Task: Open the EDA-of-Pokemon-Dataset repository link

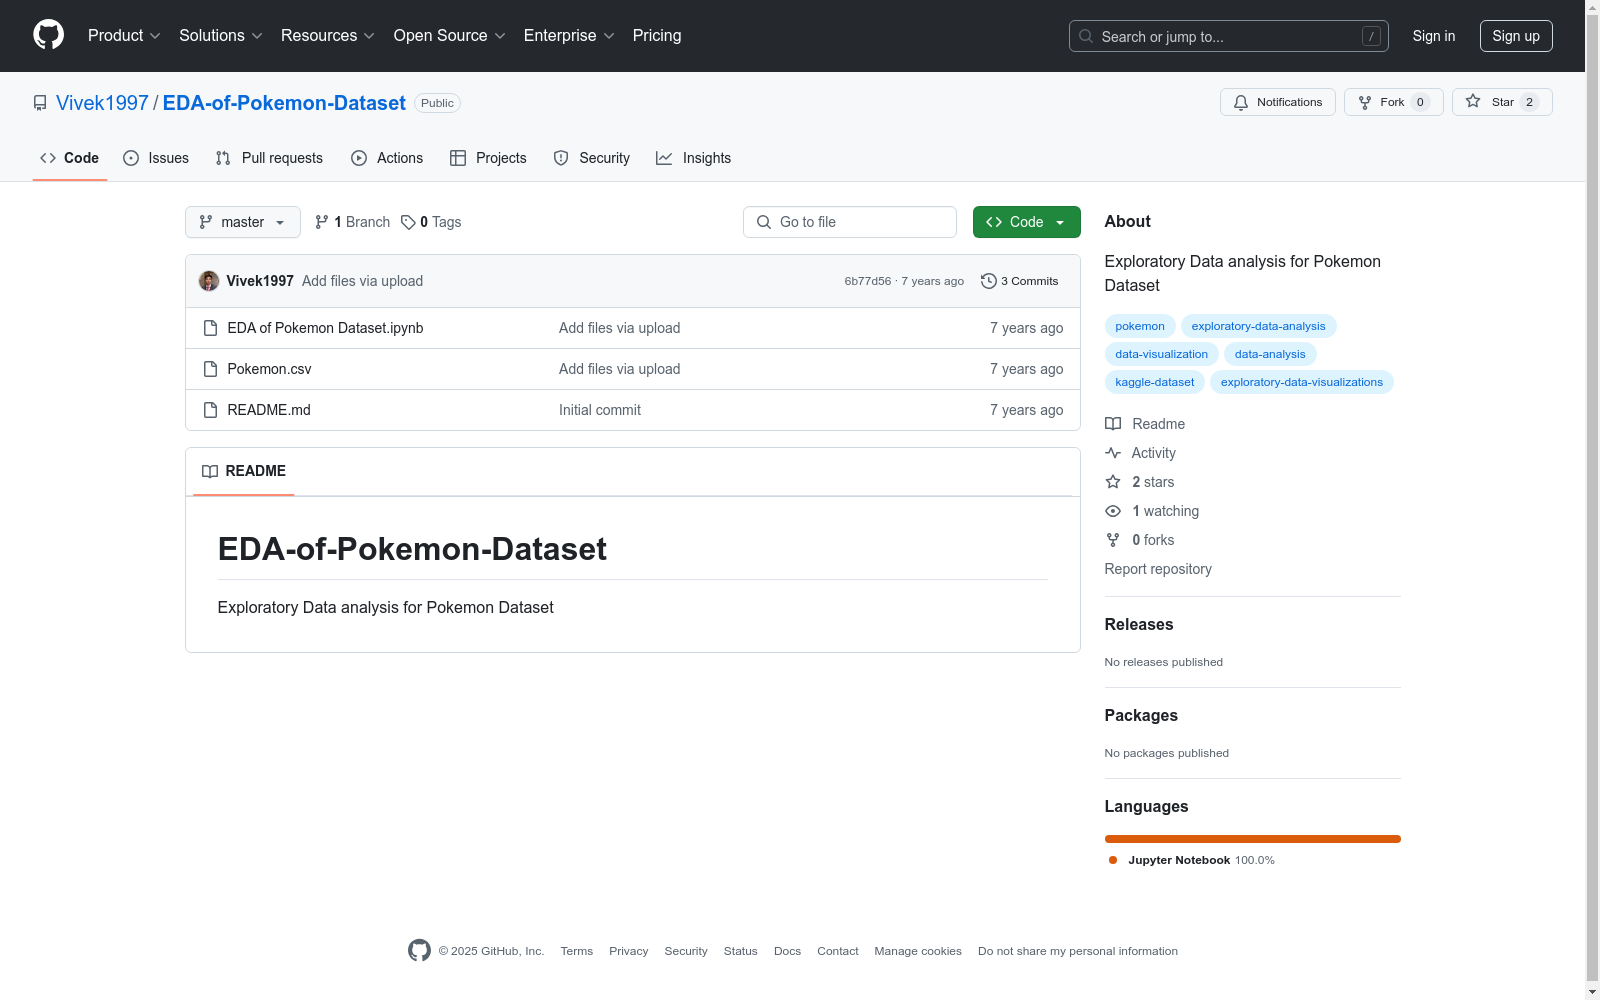Action: (x=284, y=103)
